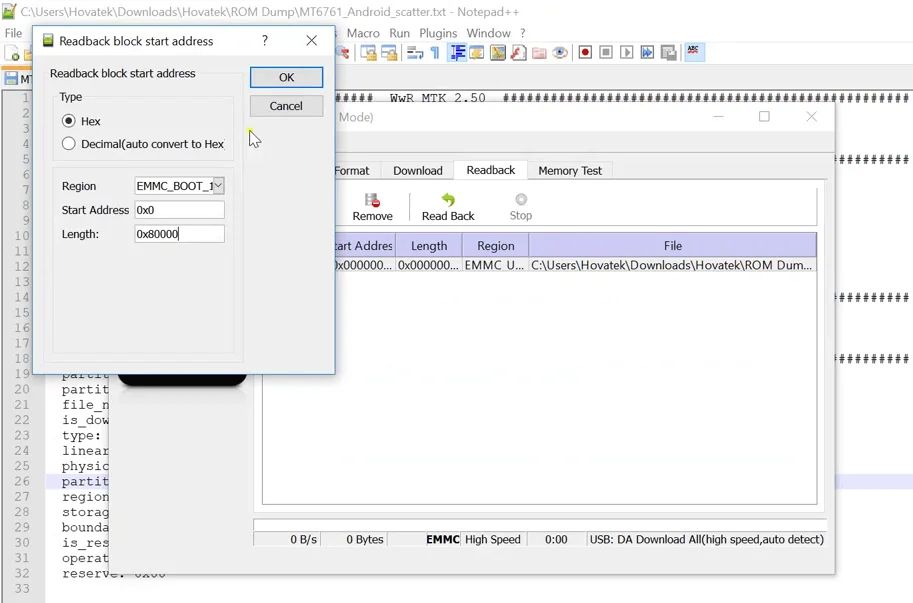This screenshot has height=603, width=913.
Task: Start macro recording red dot icon
Action: click(x=585, y=52)
